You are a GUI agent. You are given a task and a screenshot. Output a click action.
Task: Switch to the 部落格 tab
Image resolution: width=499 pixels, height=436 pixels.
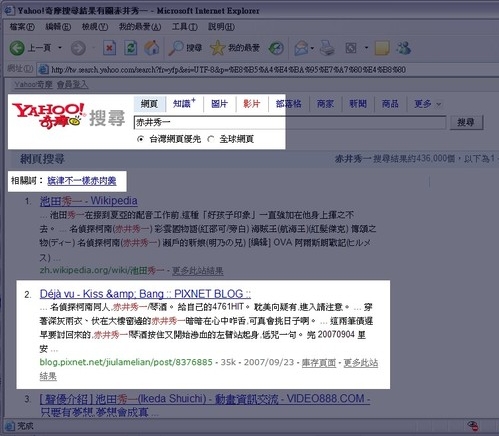coord(289,104)
